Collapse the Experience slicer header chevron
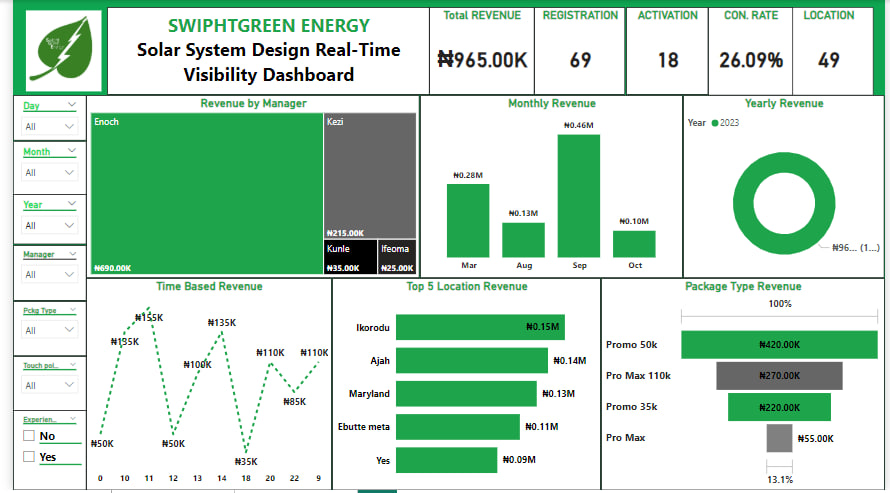 click(x=73, y=419)
